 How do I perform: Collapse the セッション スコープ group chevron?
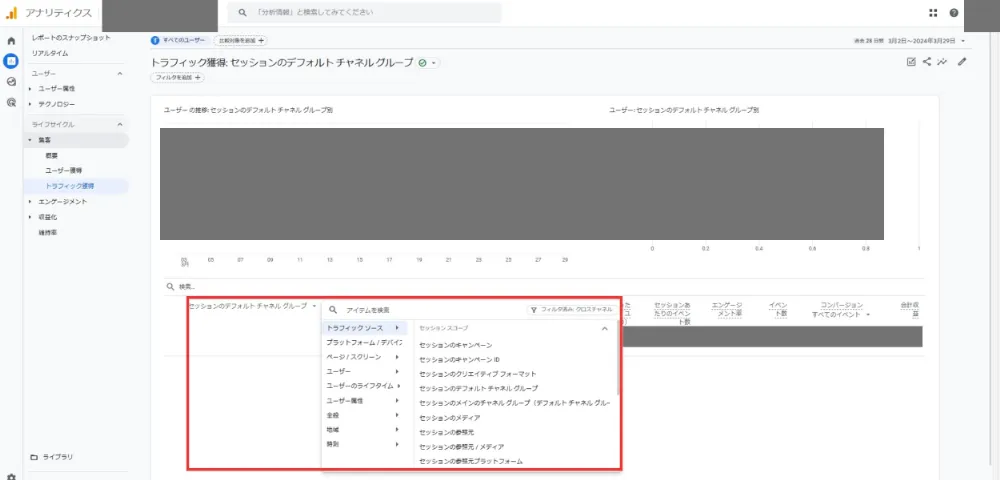point(605,329)
